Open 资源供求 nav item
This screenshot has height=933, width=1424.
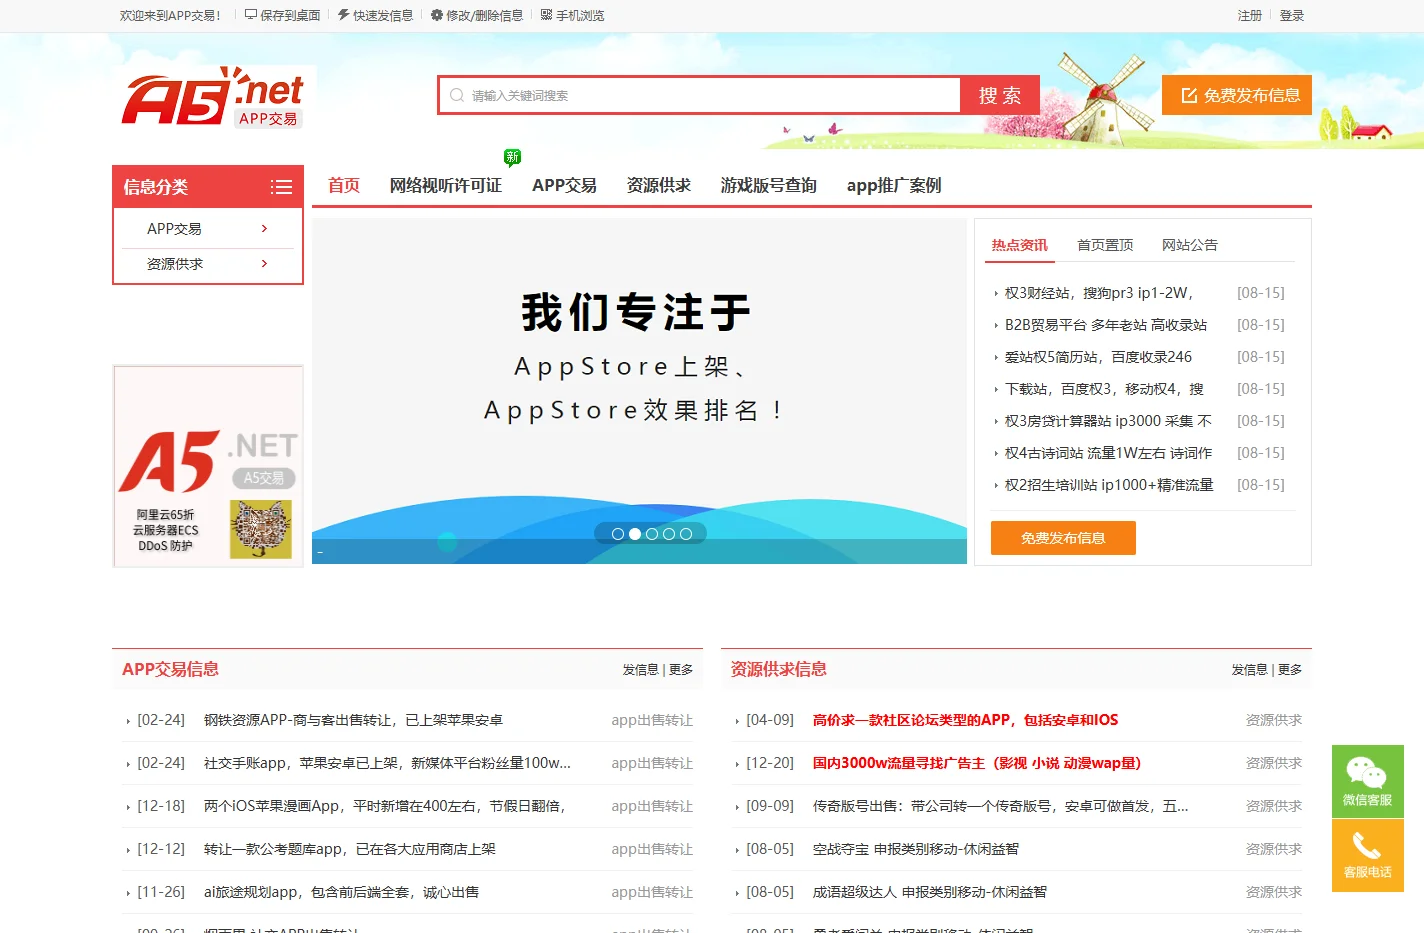pyautogui.click(x=659, y=185)
